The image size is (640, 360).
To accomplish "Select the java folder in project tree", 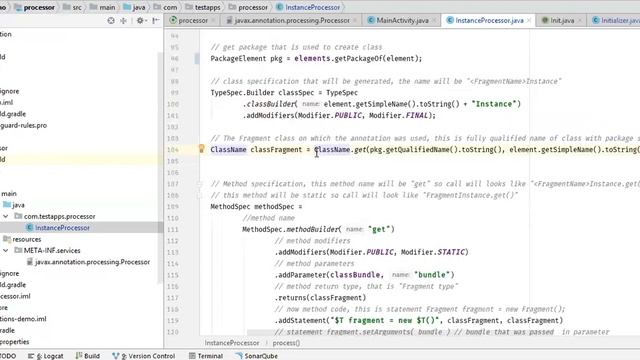I will 14,205.
